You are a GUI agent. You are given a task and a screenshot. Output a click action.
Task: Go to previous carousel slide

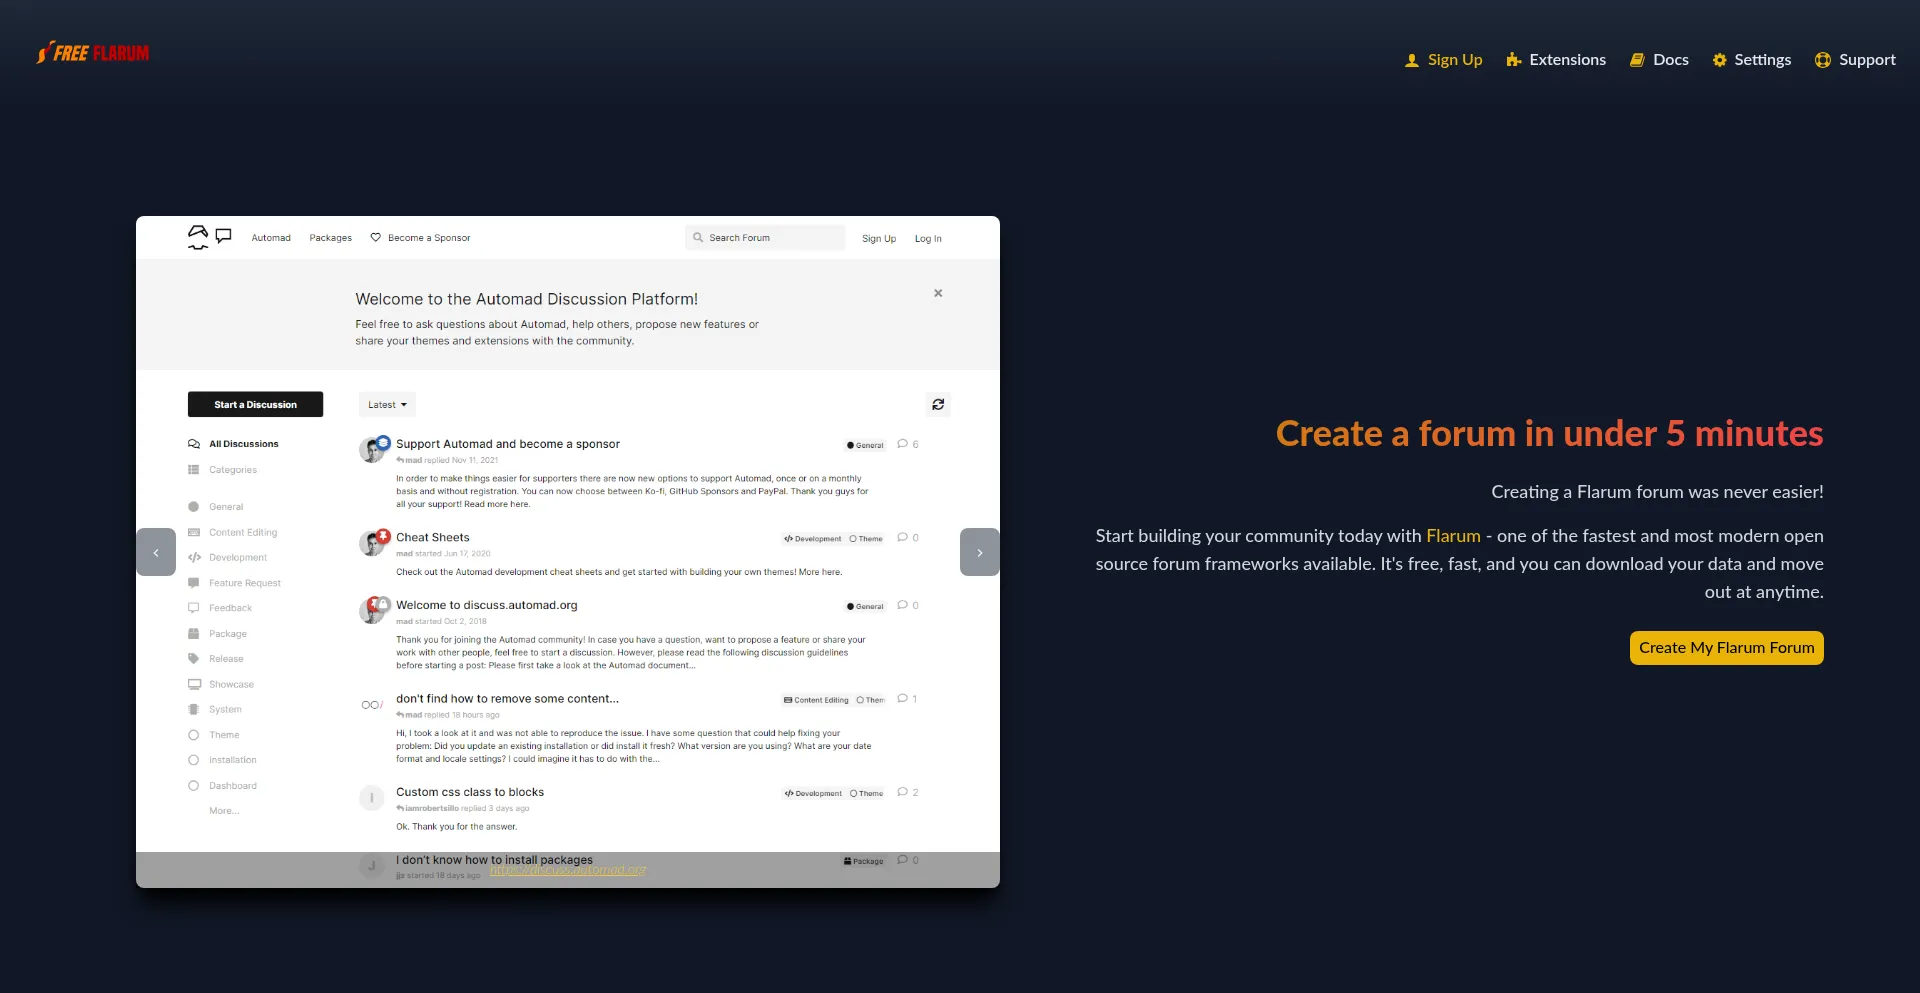coord(156,552)
